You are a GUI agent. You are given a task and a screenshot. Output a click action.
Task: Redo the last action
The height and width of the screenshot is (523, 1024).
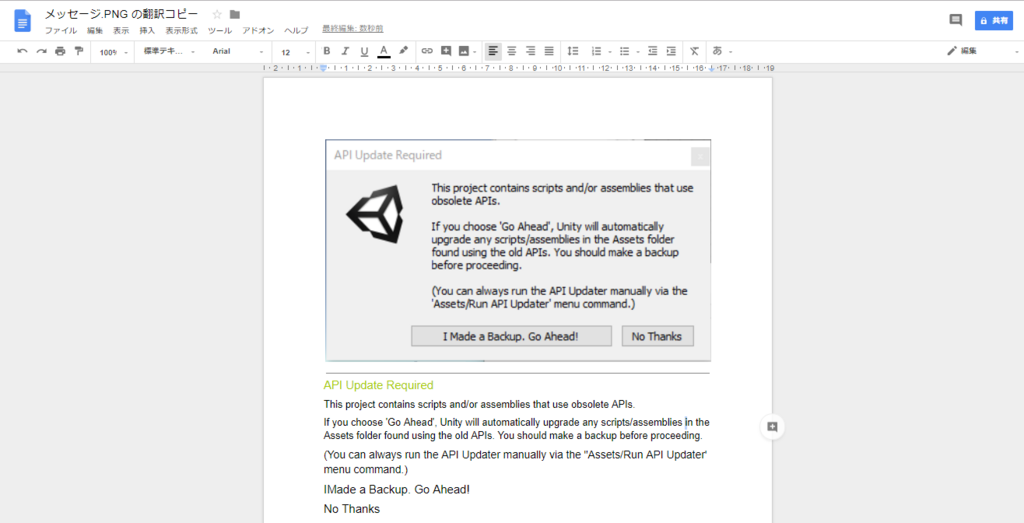[x=41, y=51]
